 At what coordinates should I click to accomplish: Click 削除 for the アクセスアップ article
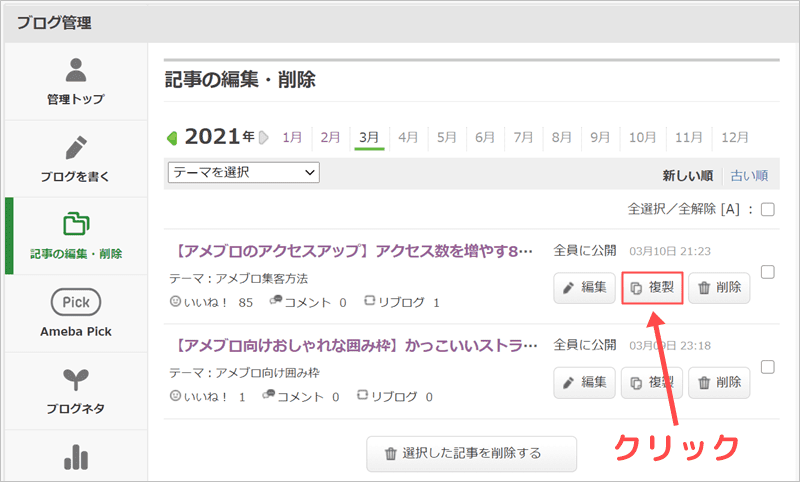pyautogui.click(x=719, y=288)
